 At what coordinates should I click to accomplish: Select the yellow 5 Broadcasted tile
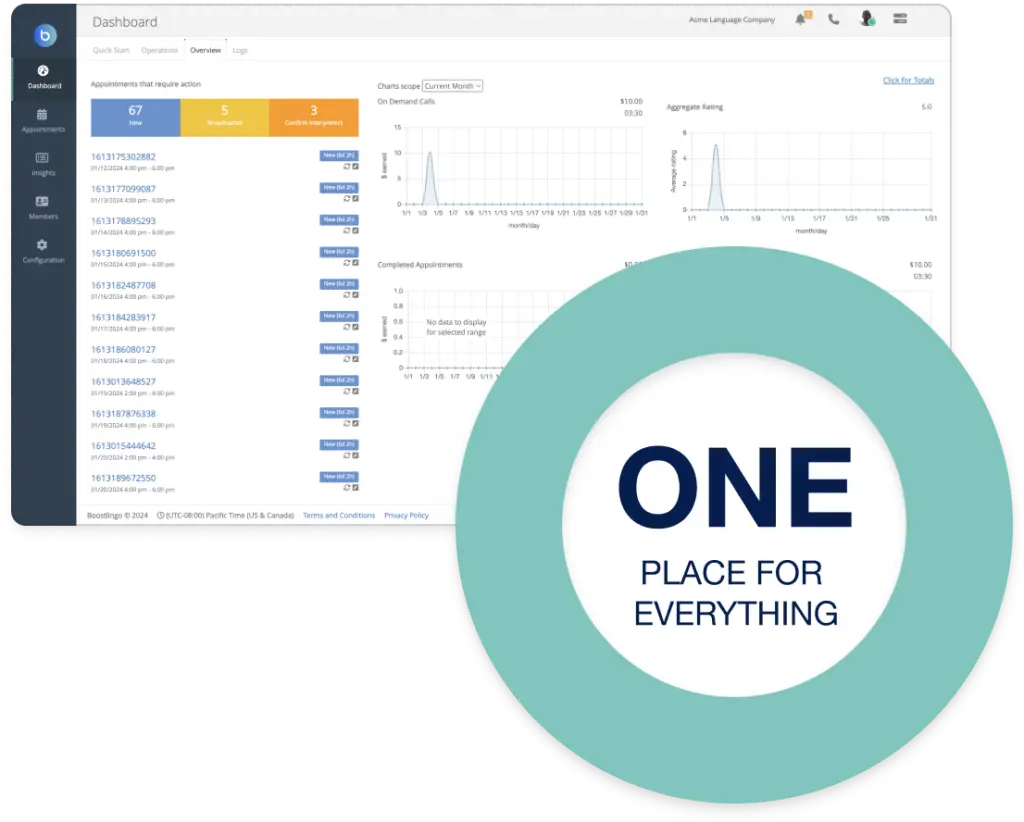[x=225, y=118]
